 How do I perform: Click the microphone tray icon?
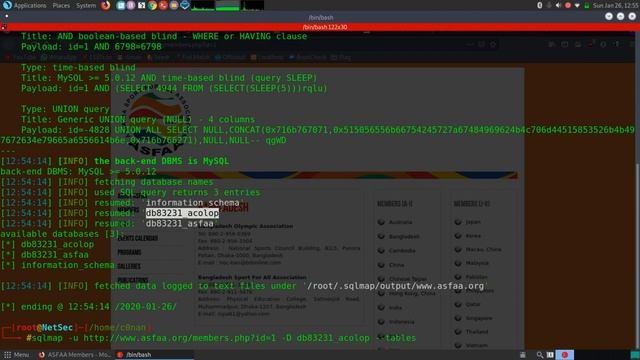[x=549, y=5]
